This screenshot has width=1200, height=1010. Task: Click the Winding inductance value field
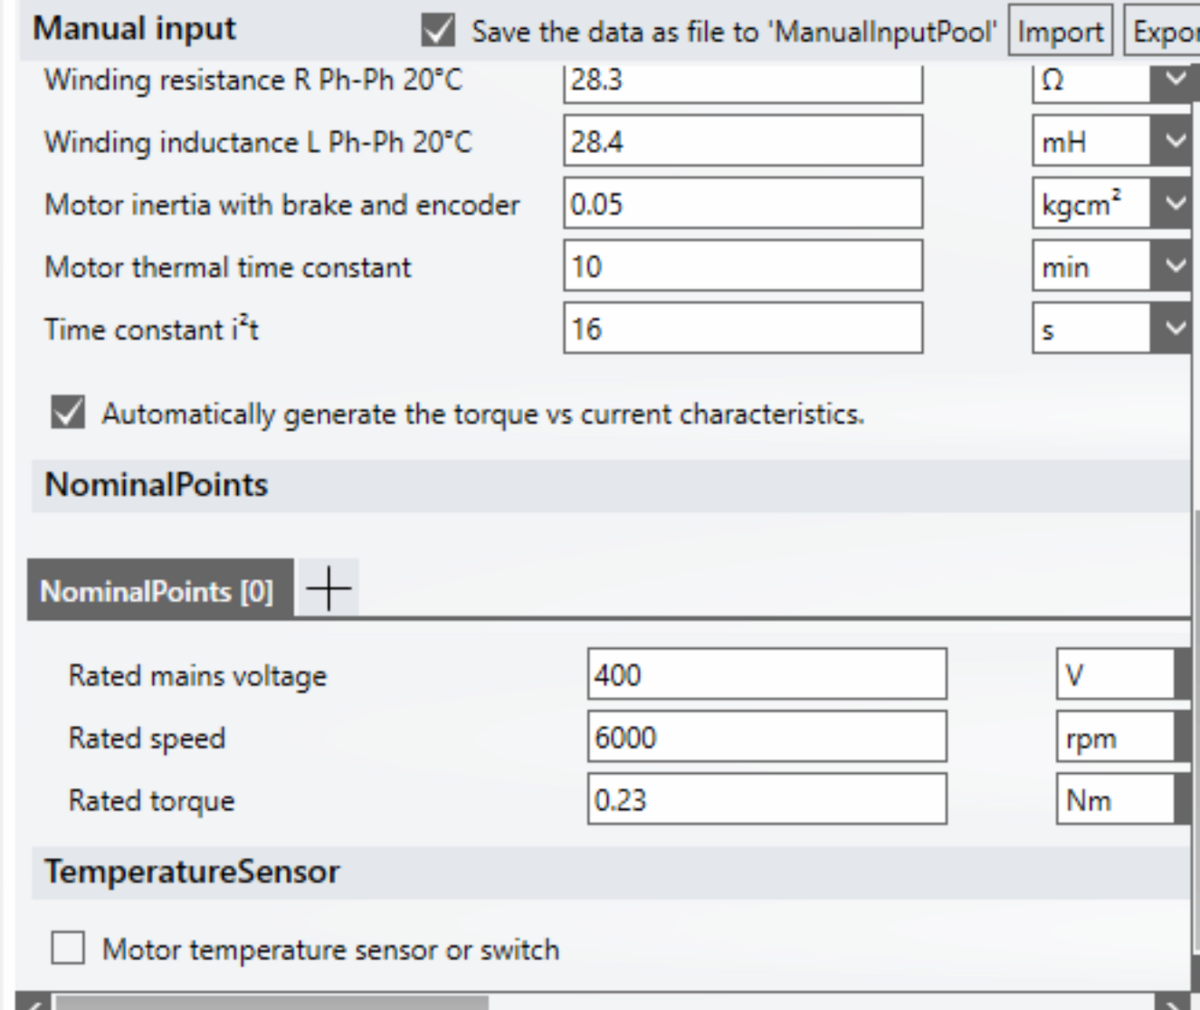pyautogui.click(x=742, y=142)
